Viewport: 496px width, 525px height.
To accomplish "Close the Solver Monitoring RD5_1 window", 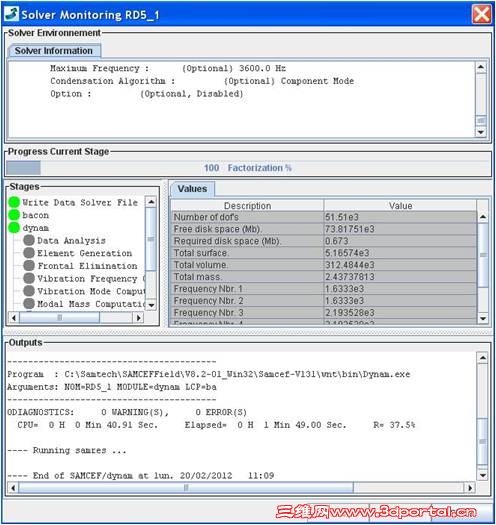I will 482,14.
